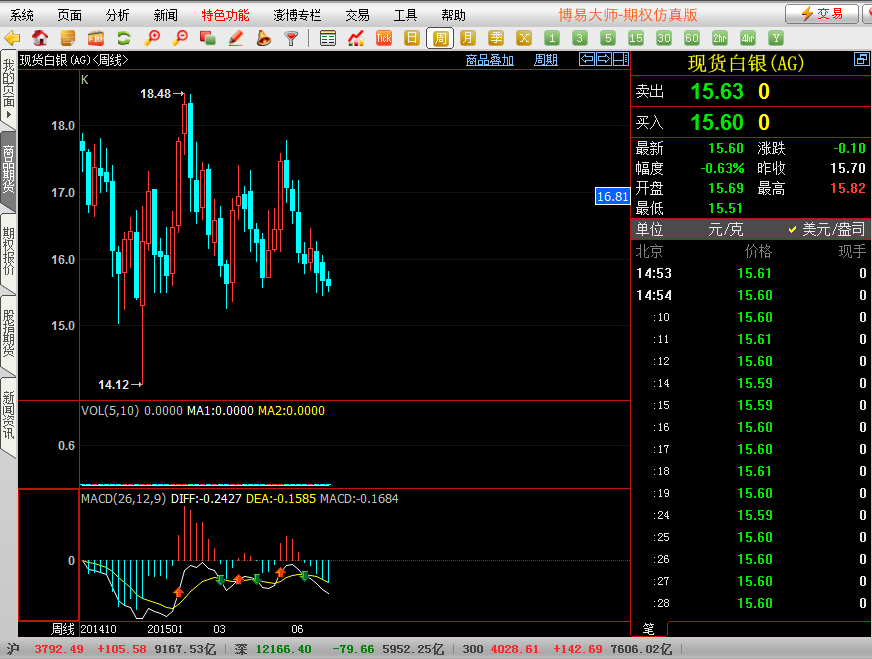Open the bell alert icon
Viewport: 872px width, 659px height.
263,38
